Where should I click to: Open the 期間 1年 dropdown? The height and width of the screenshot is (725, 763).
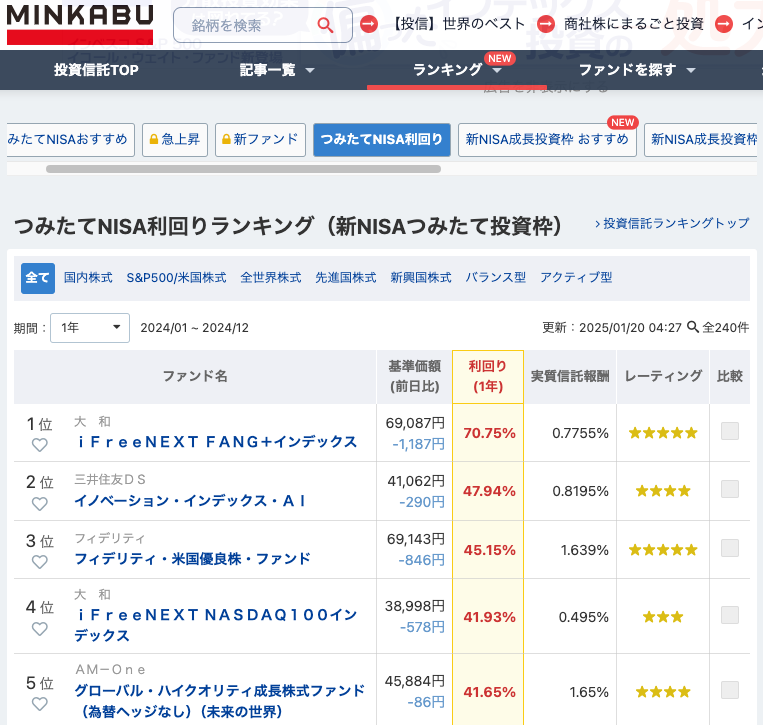pyautogui.click(x=90, y=328)
